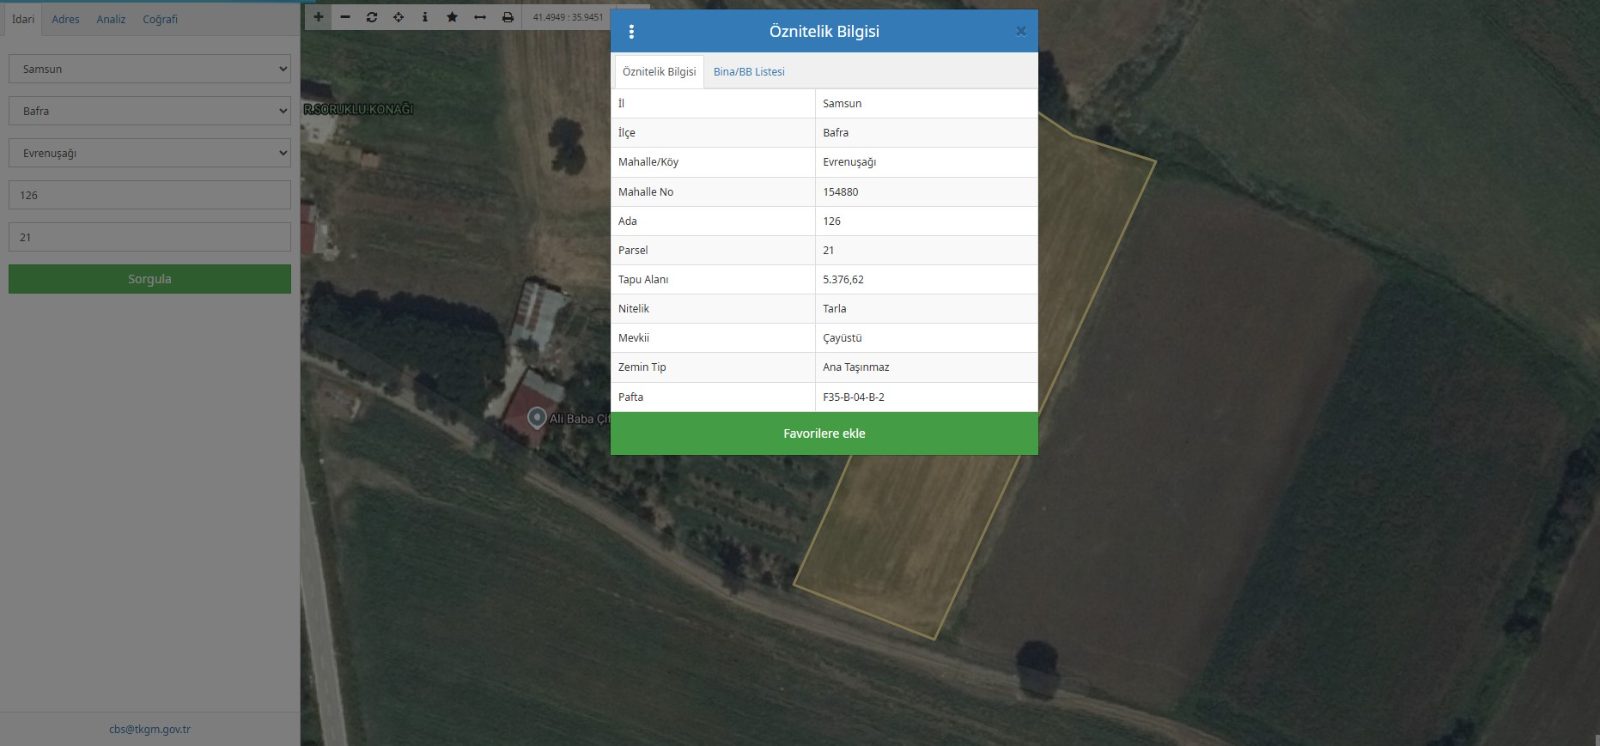Click the Ada input field containing 126

coord(150,195)
